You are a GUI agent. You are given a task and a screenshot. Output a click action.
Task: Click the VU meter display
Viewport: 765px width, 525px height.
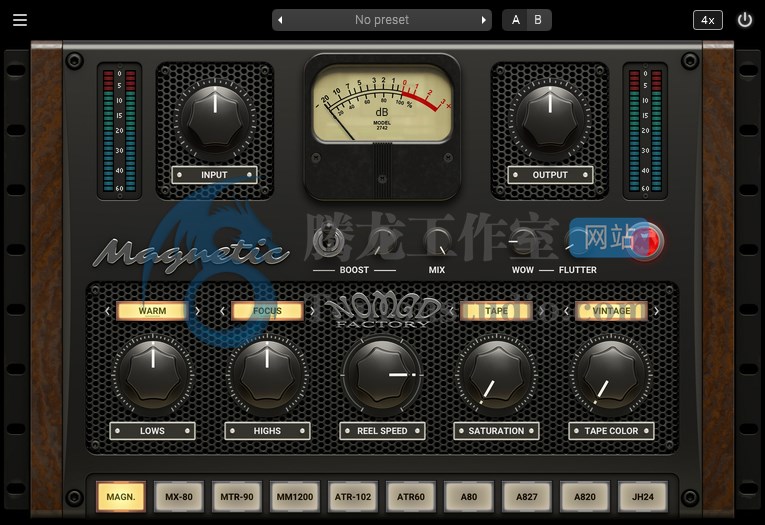[x=382, y=103]
